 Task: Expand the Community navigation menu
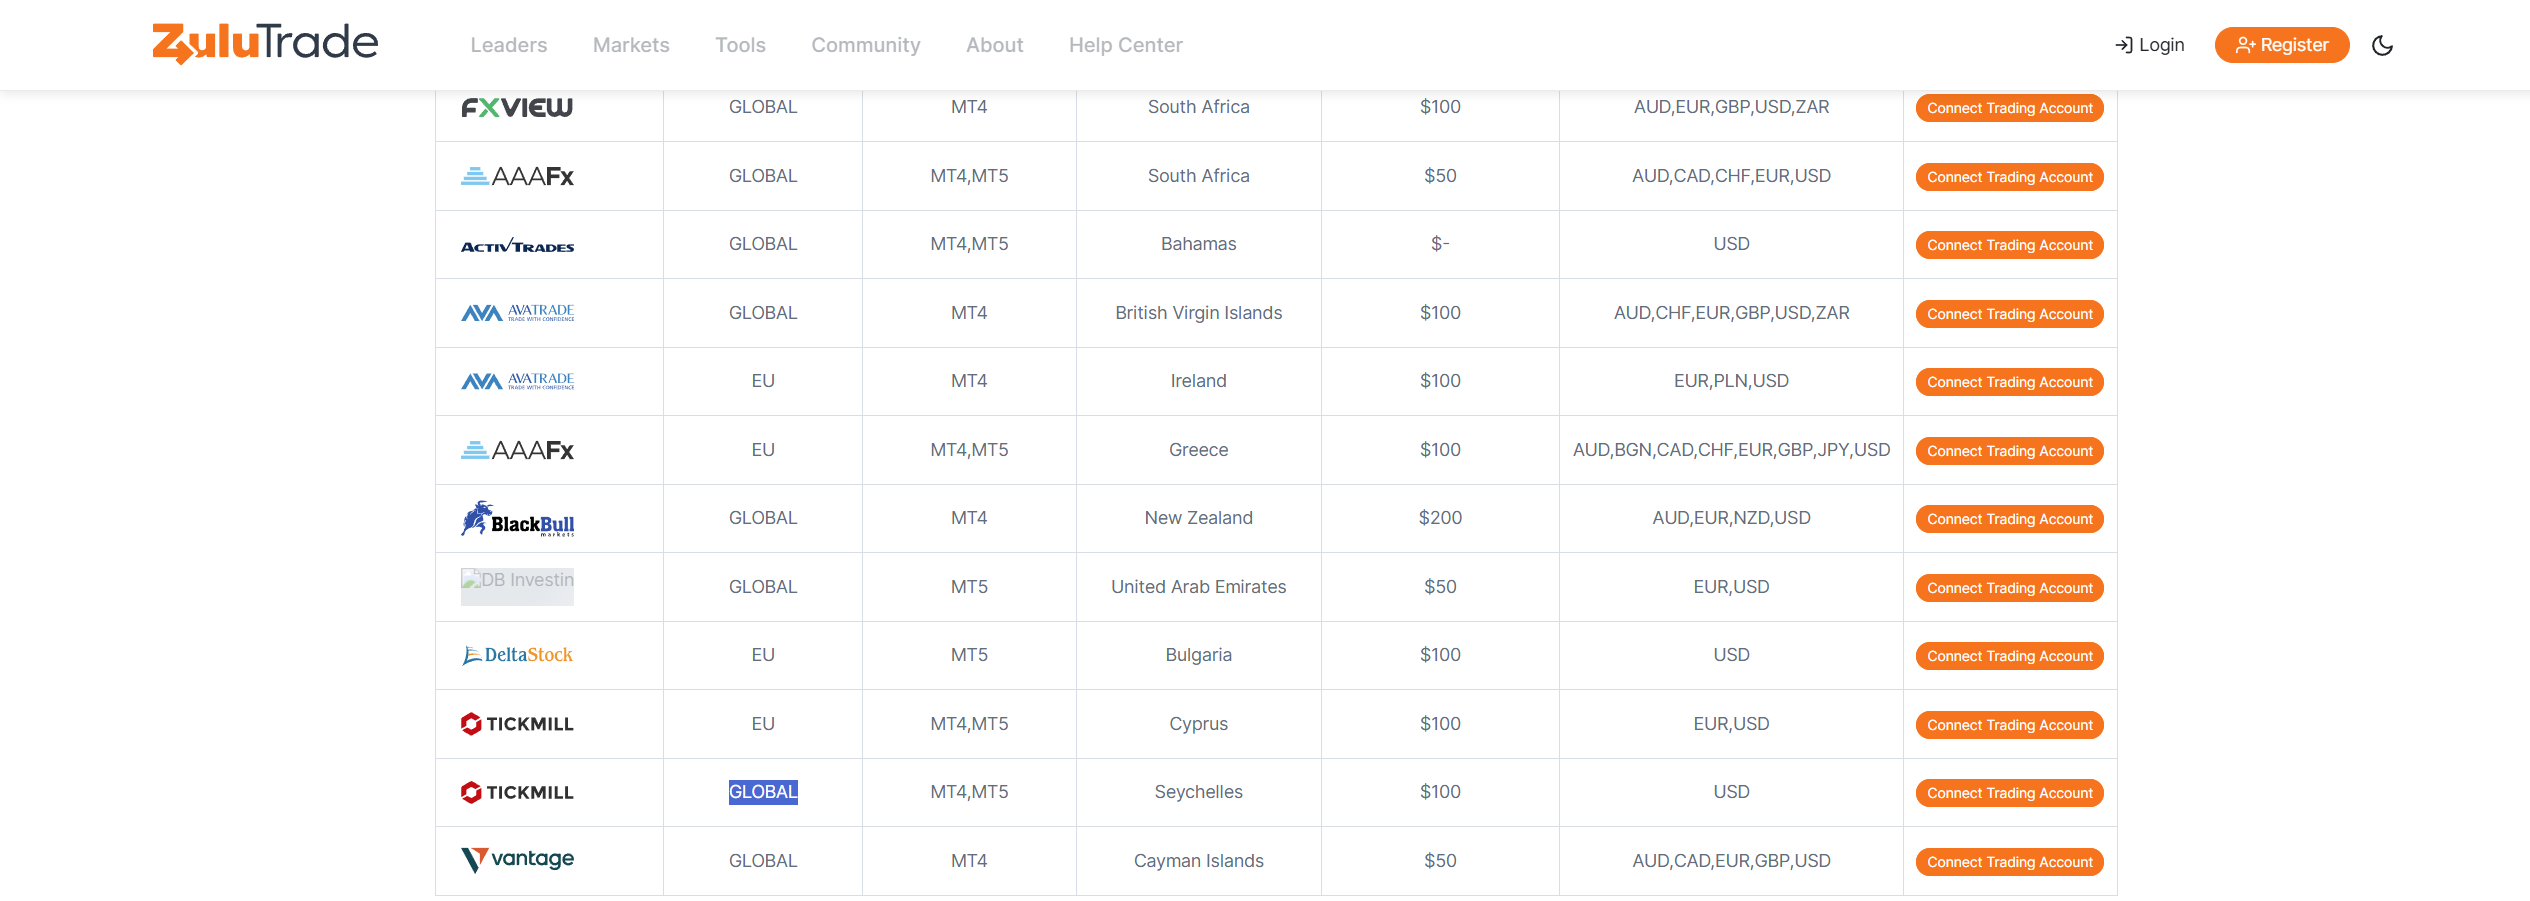click(x=865, y=45)
